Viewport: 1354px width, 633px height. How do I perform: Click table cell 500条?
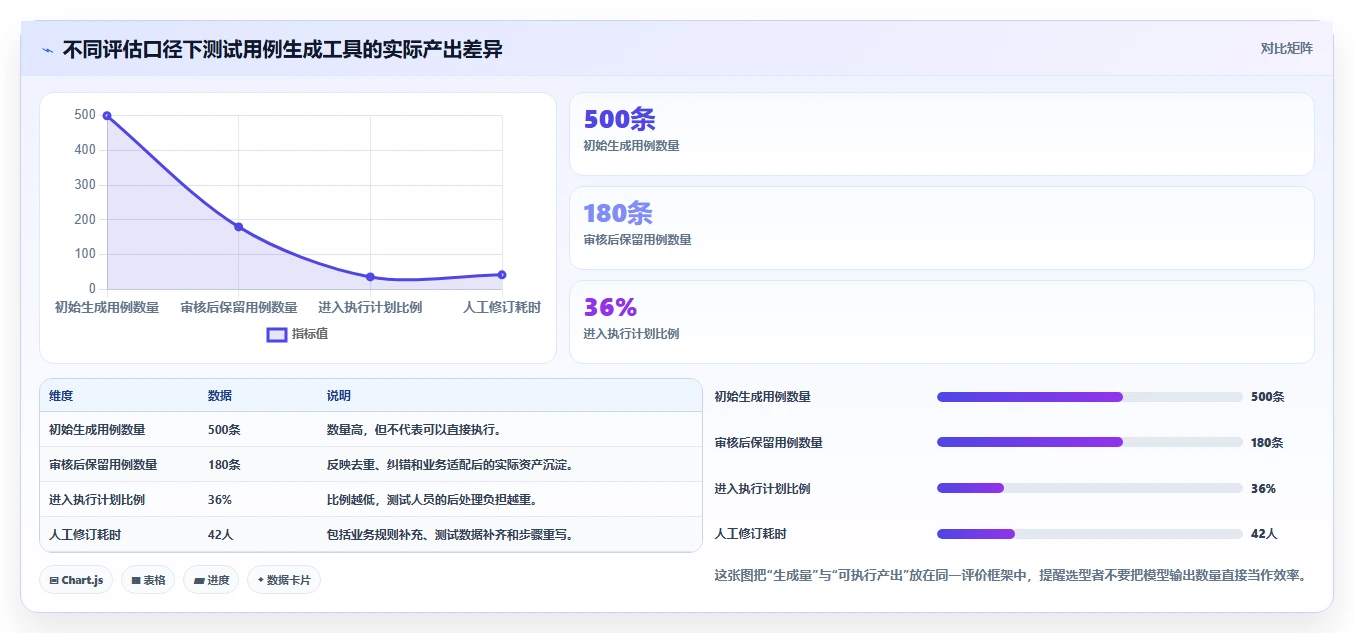tap(224, 430)
